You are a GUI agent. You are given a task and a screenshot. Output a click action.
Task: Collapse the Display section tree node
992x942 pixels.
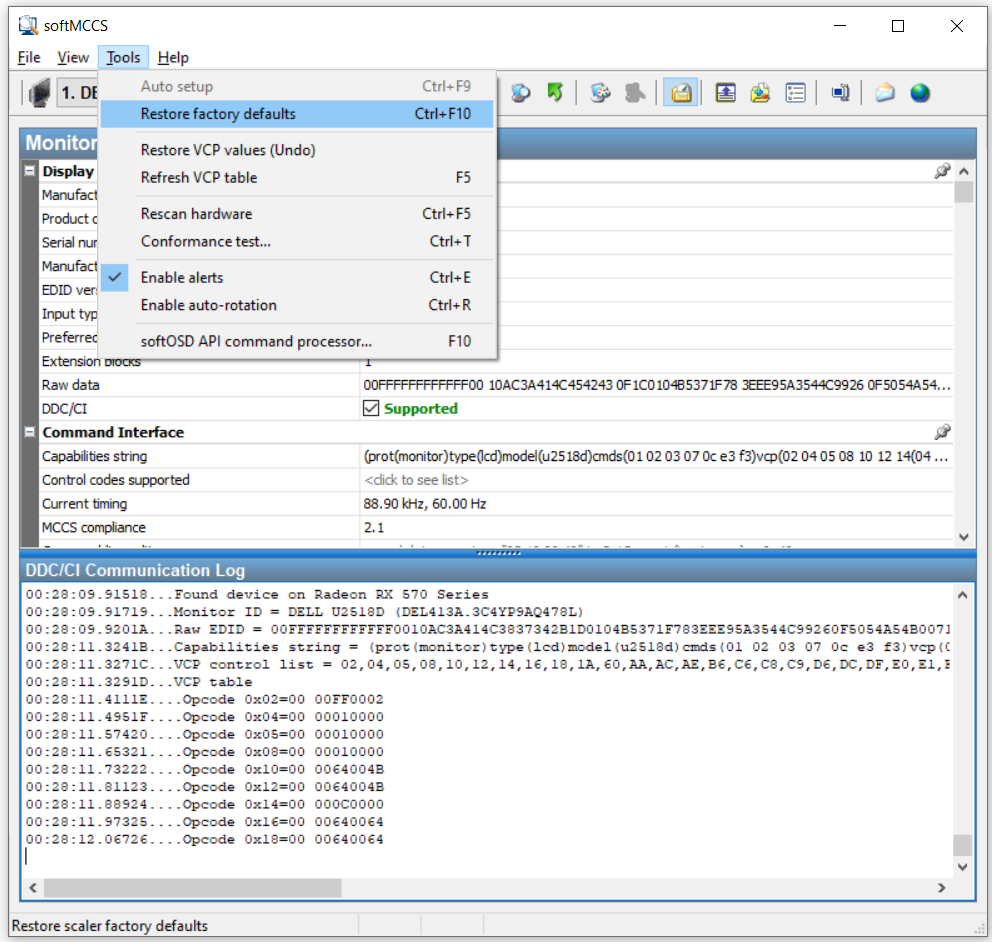pyautogui.click(x=30, y=171)
